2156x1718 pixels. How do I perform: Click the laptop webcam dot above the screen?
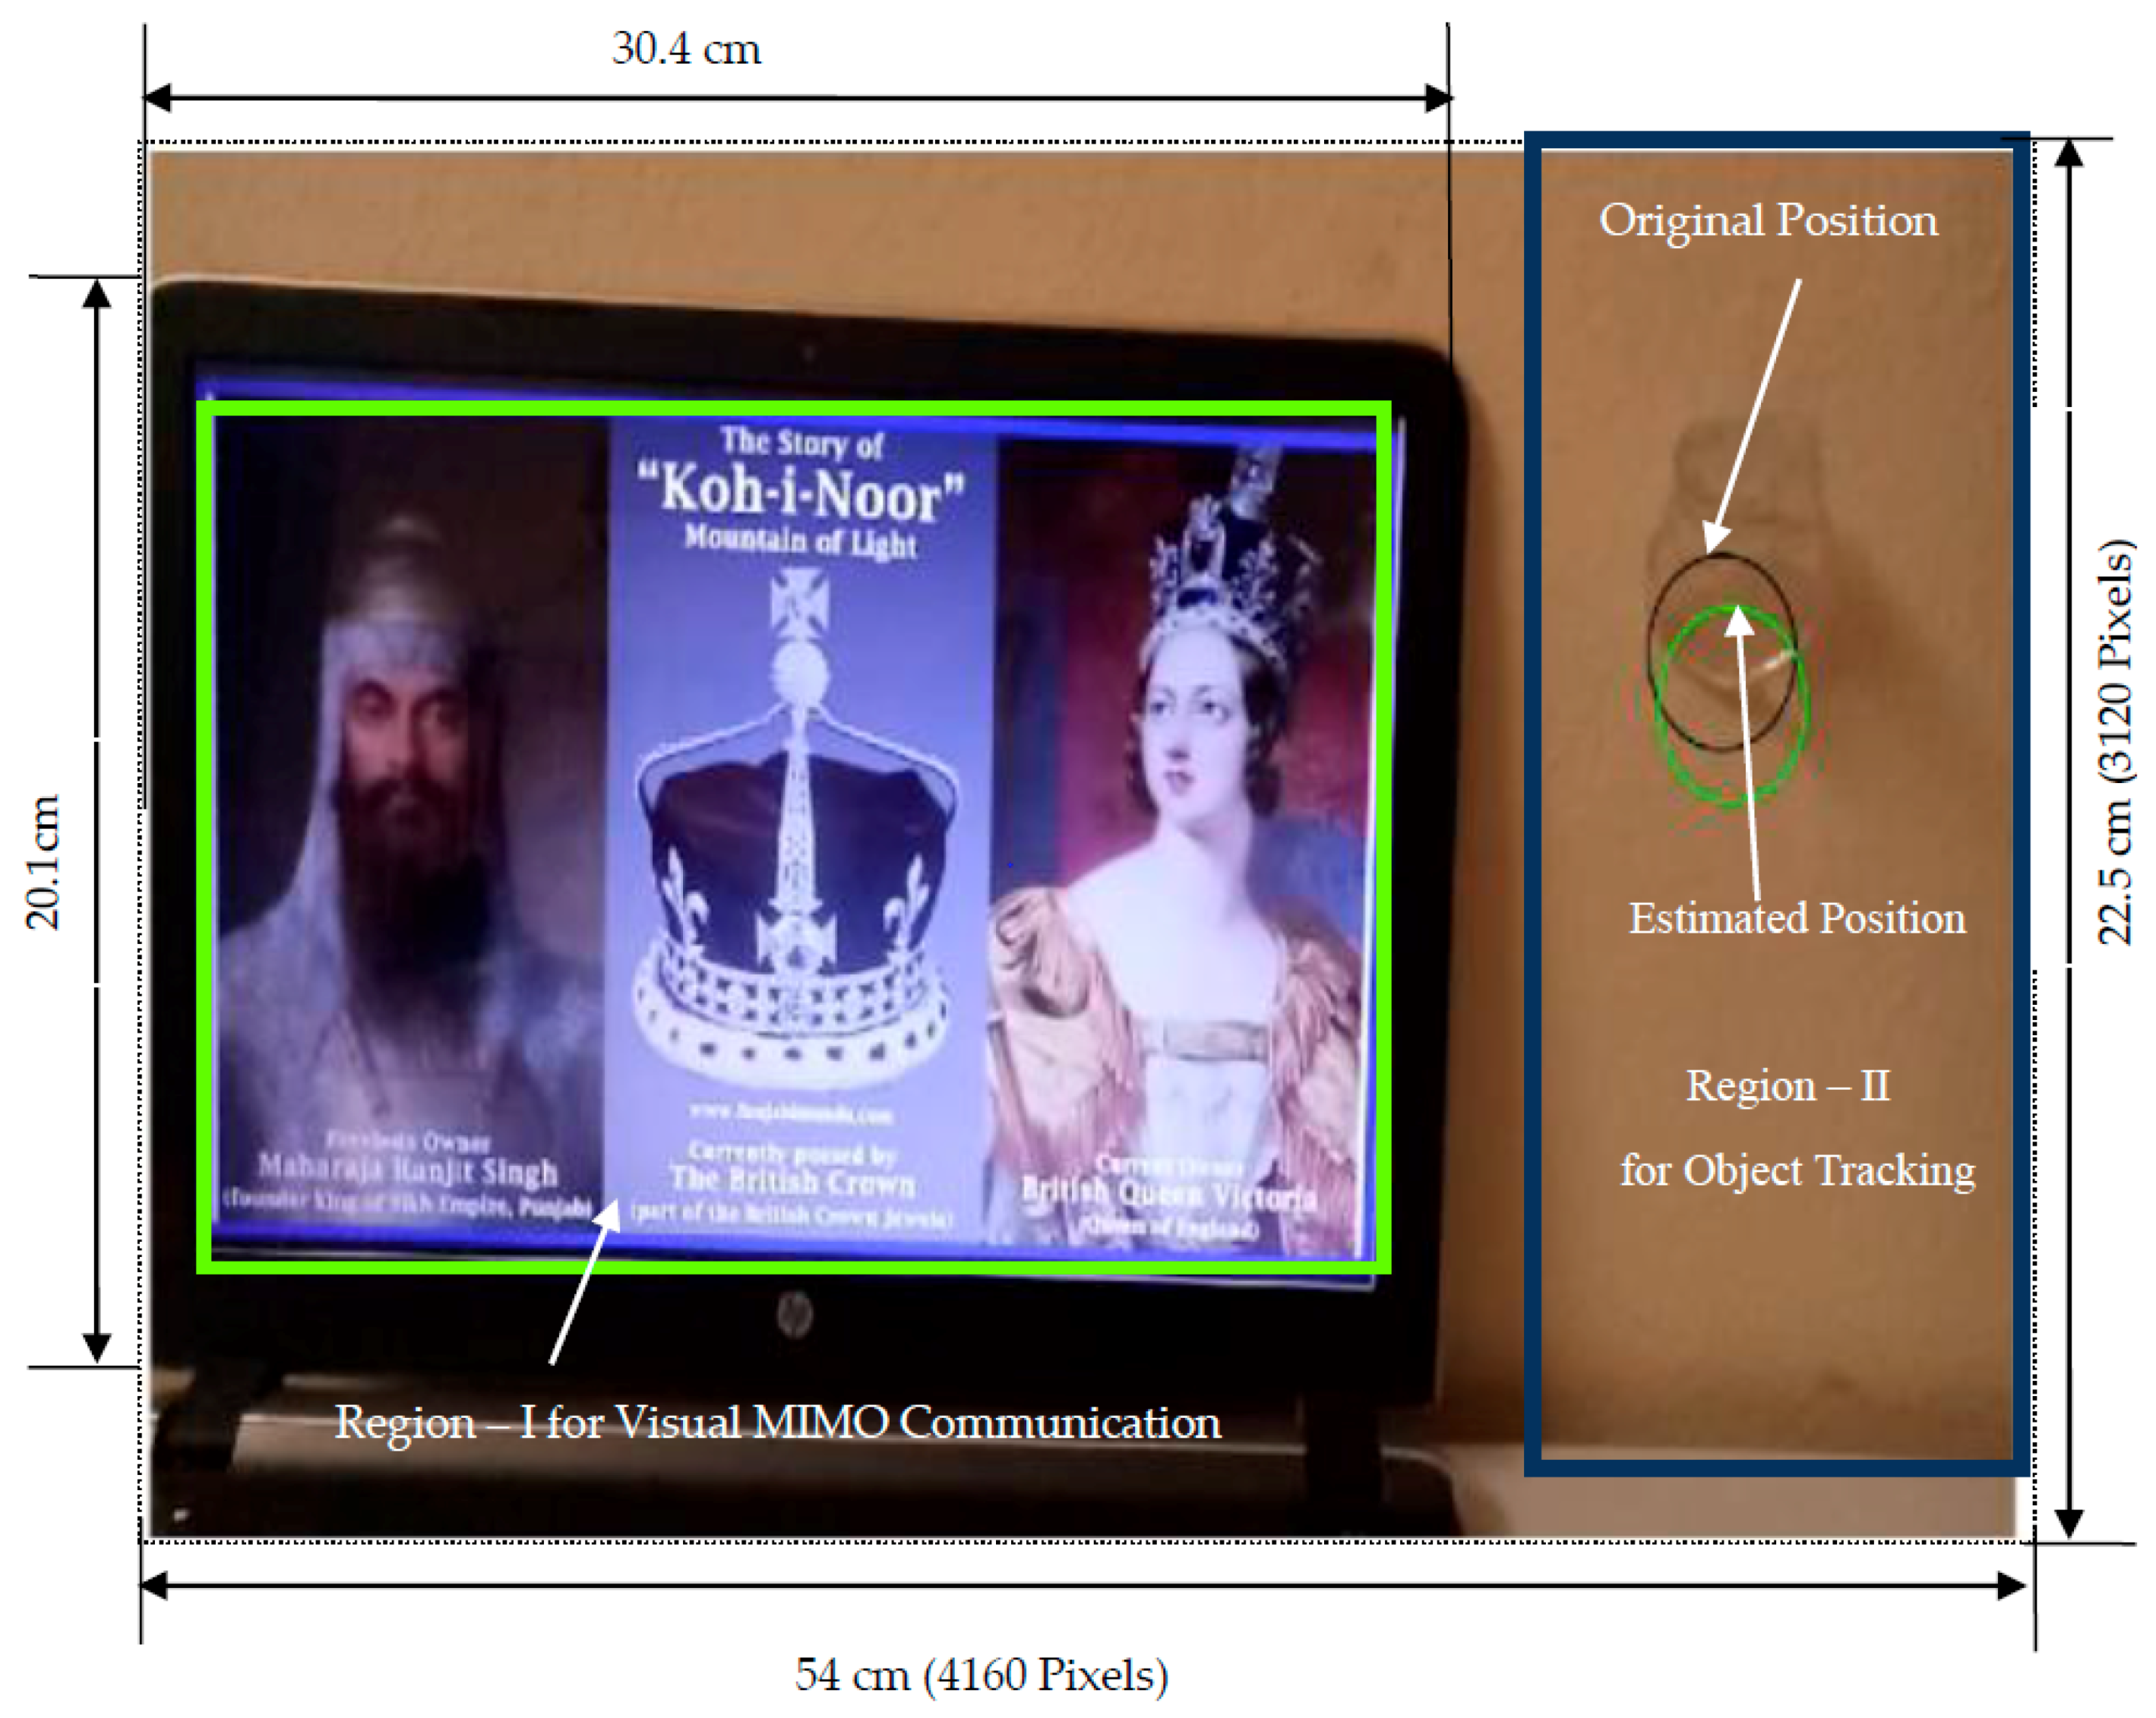pyautogui.click(x=809, y=353)
